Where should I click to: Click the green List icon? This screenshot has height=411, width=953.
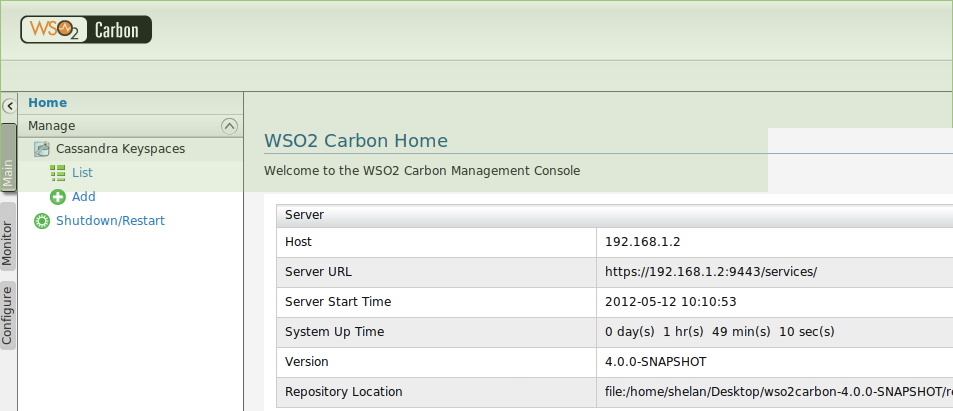(58, 173)
